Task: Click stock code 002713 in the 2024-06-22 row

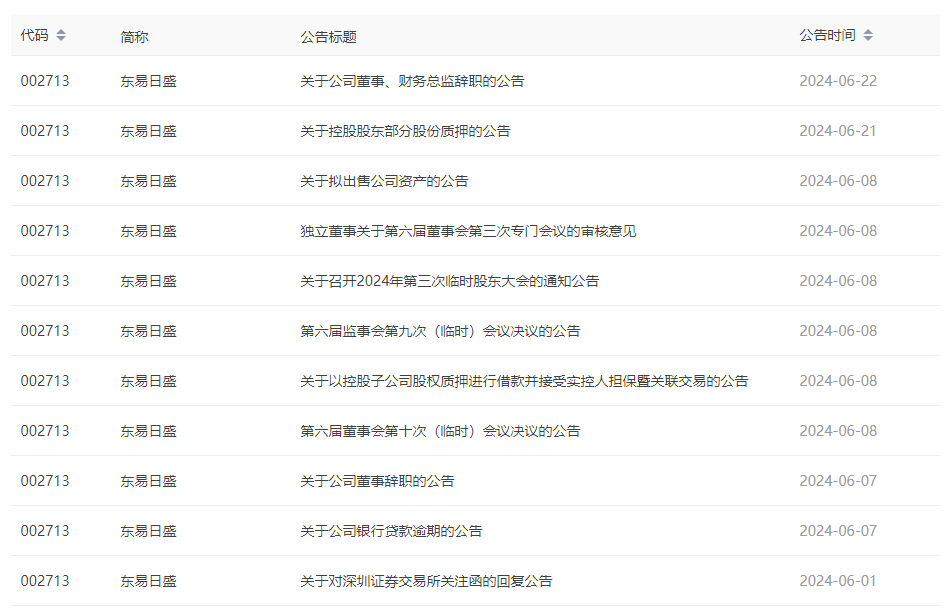Action: point(45,81)
